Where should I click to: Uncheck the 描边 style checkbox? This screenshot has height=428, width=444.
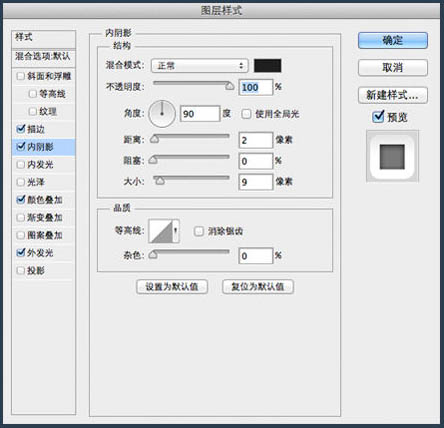(21, 129)
